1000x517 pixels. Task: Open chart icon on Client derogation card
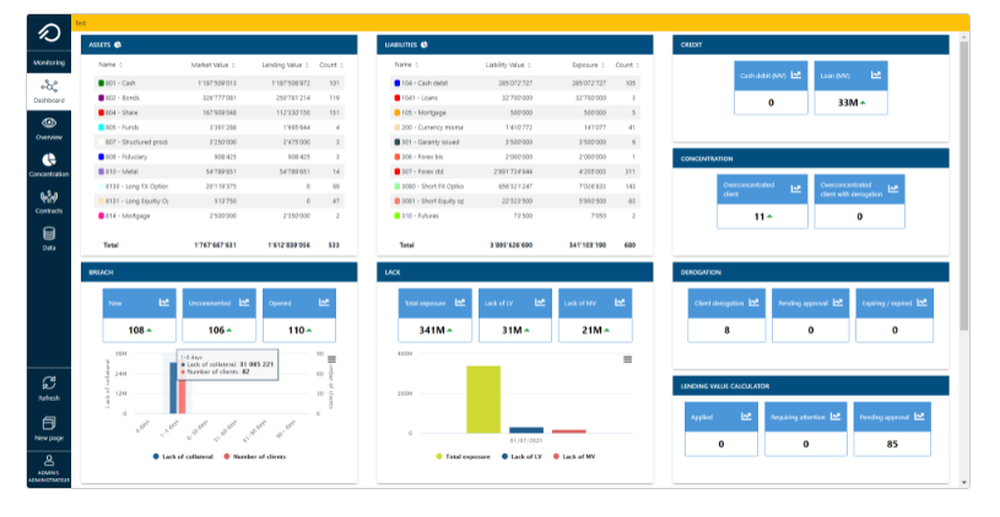pos(754,303)
